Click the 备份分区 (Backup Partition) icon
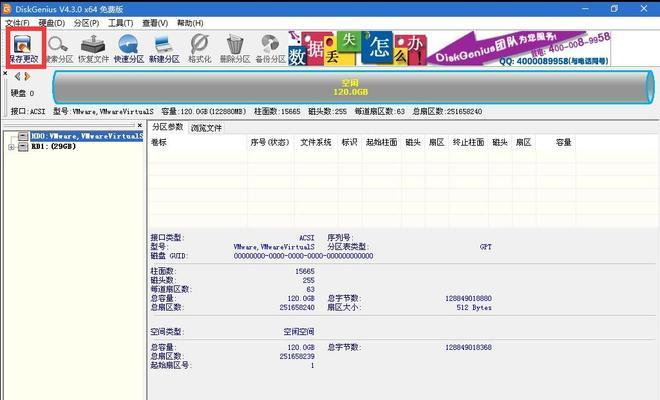This screenshot has width=660, height=400. pyautogui.click(x=270, y=49)
